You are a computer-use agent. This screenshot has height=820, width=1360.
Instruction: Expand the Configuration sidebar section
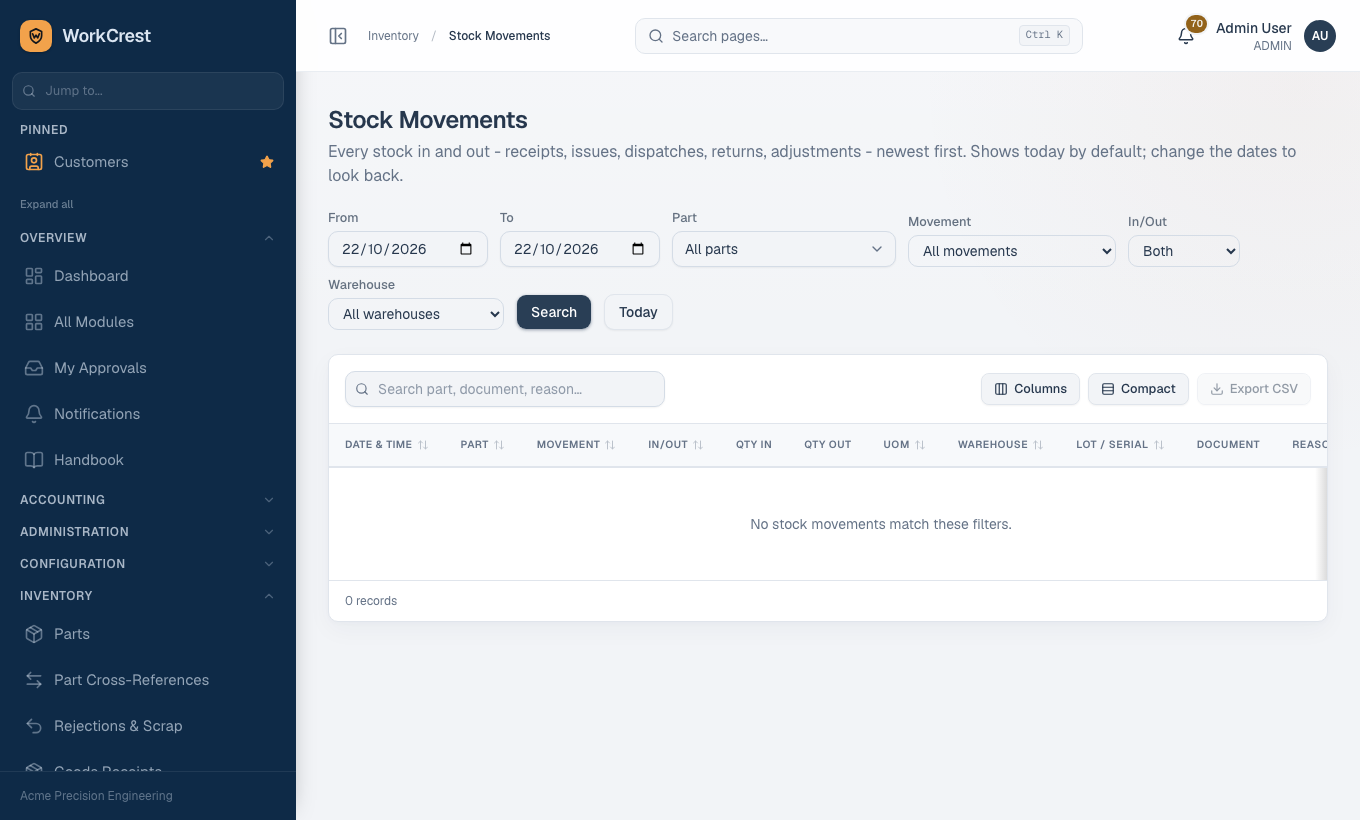(x=148, y=564)
